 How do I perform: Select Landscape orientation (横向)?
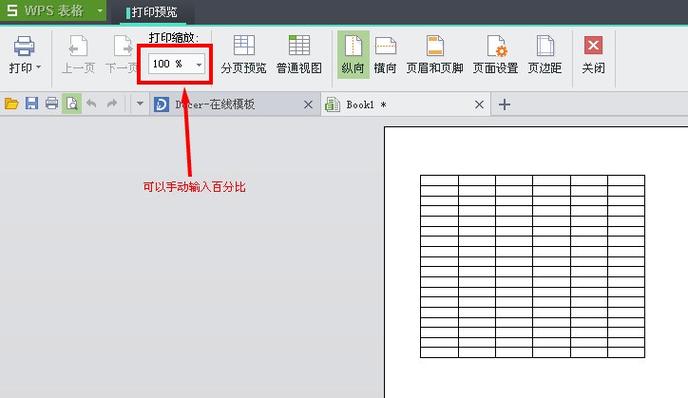pyautogui.click(x=385, y=55)
